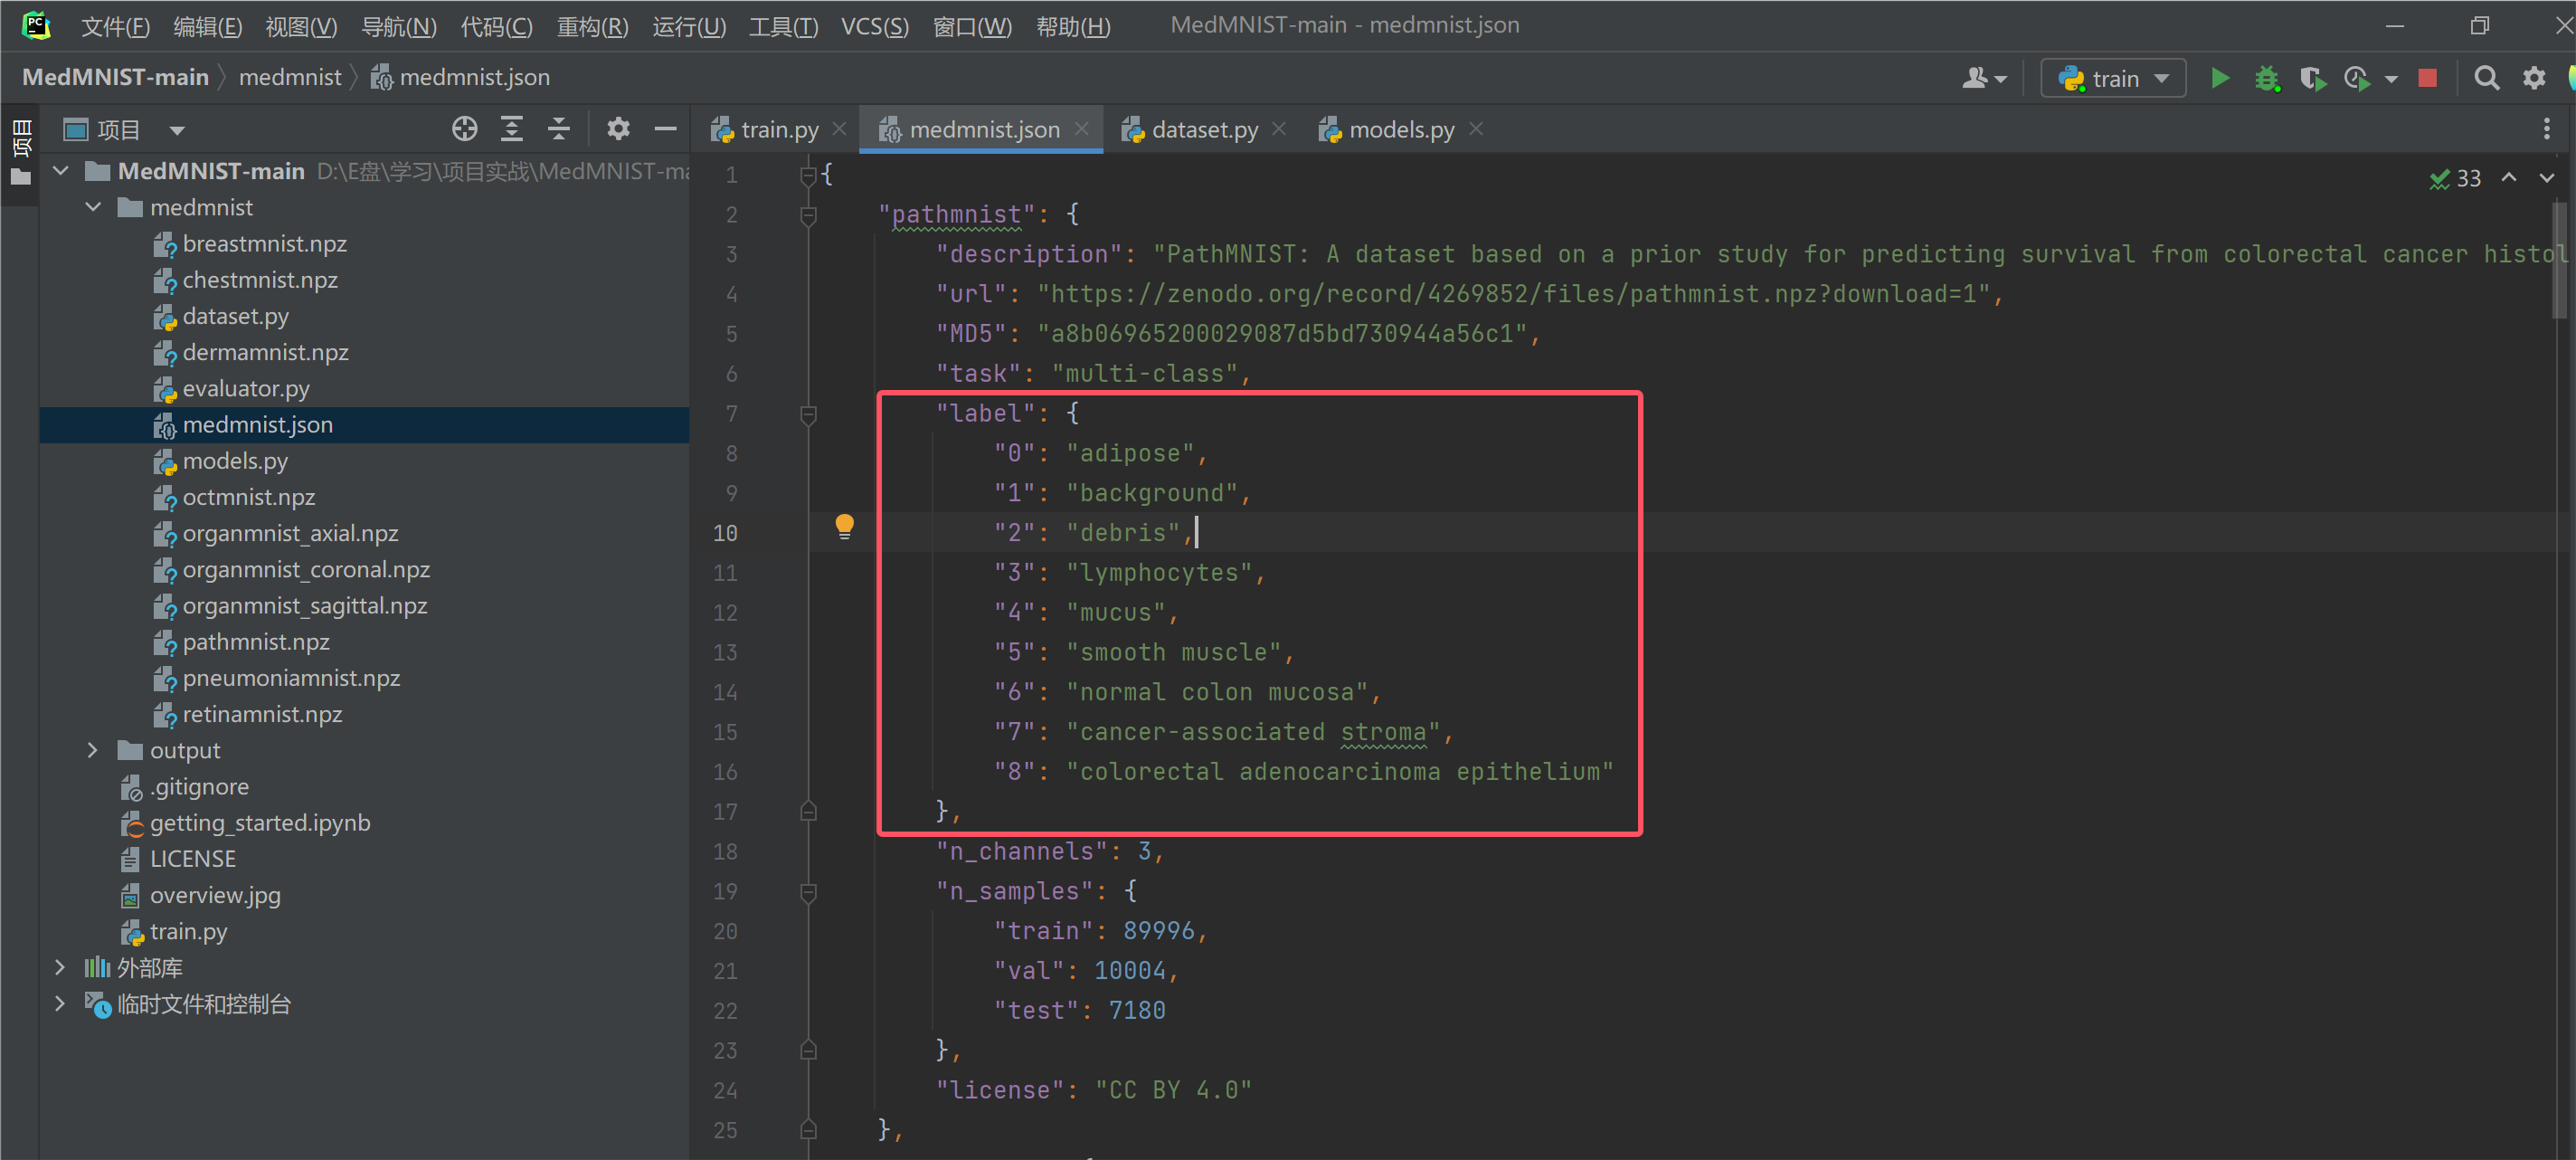
Task: Toggle fold of the label block on line 7
Action: [808, 413]
